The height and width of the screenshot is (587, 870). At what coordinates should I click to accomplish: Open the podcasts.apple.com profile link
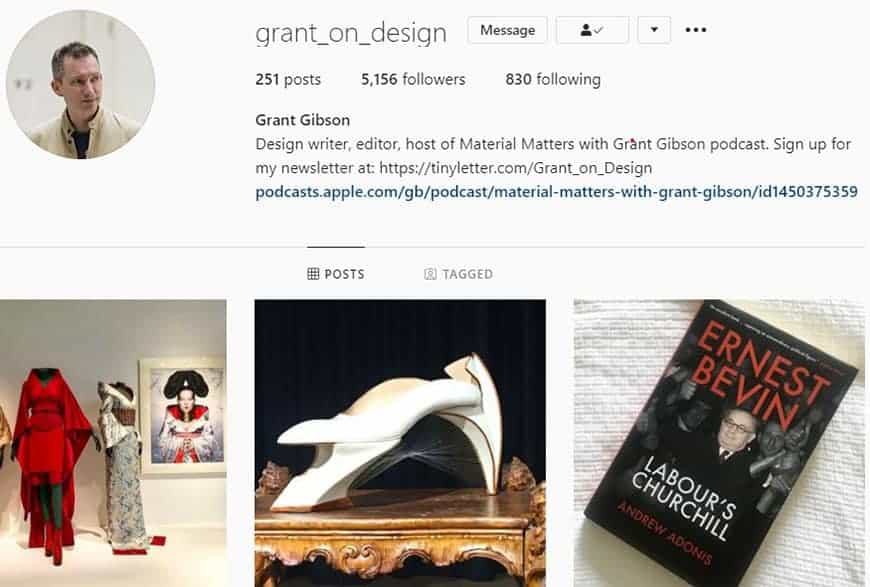[557, 192]
